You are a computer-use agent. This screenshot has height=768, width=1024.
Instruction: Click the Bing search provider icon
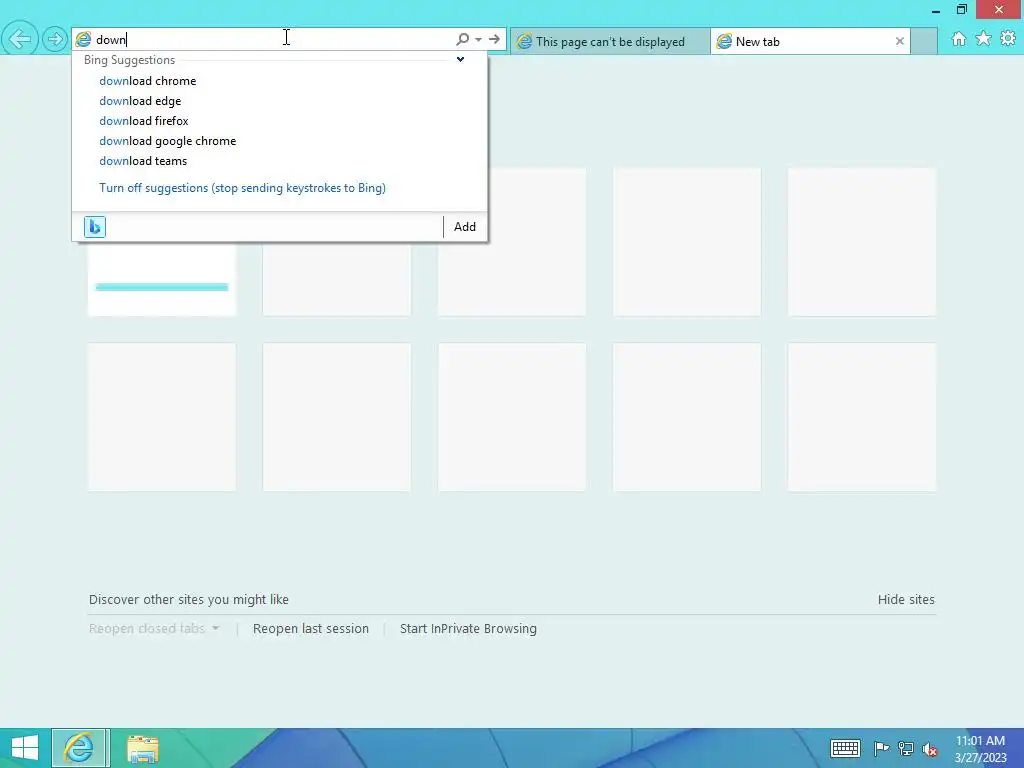[x=95, y=227]
